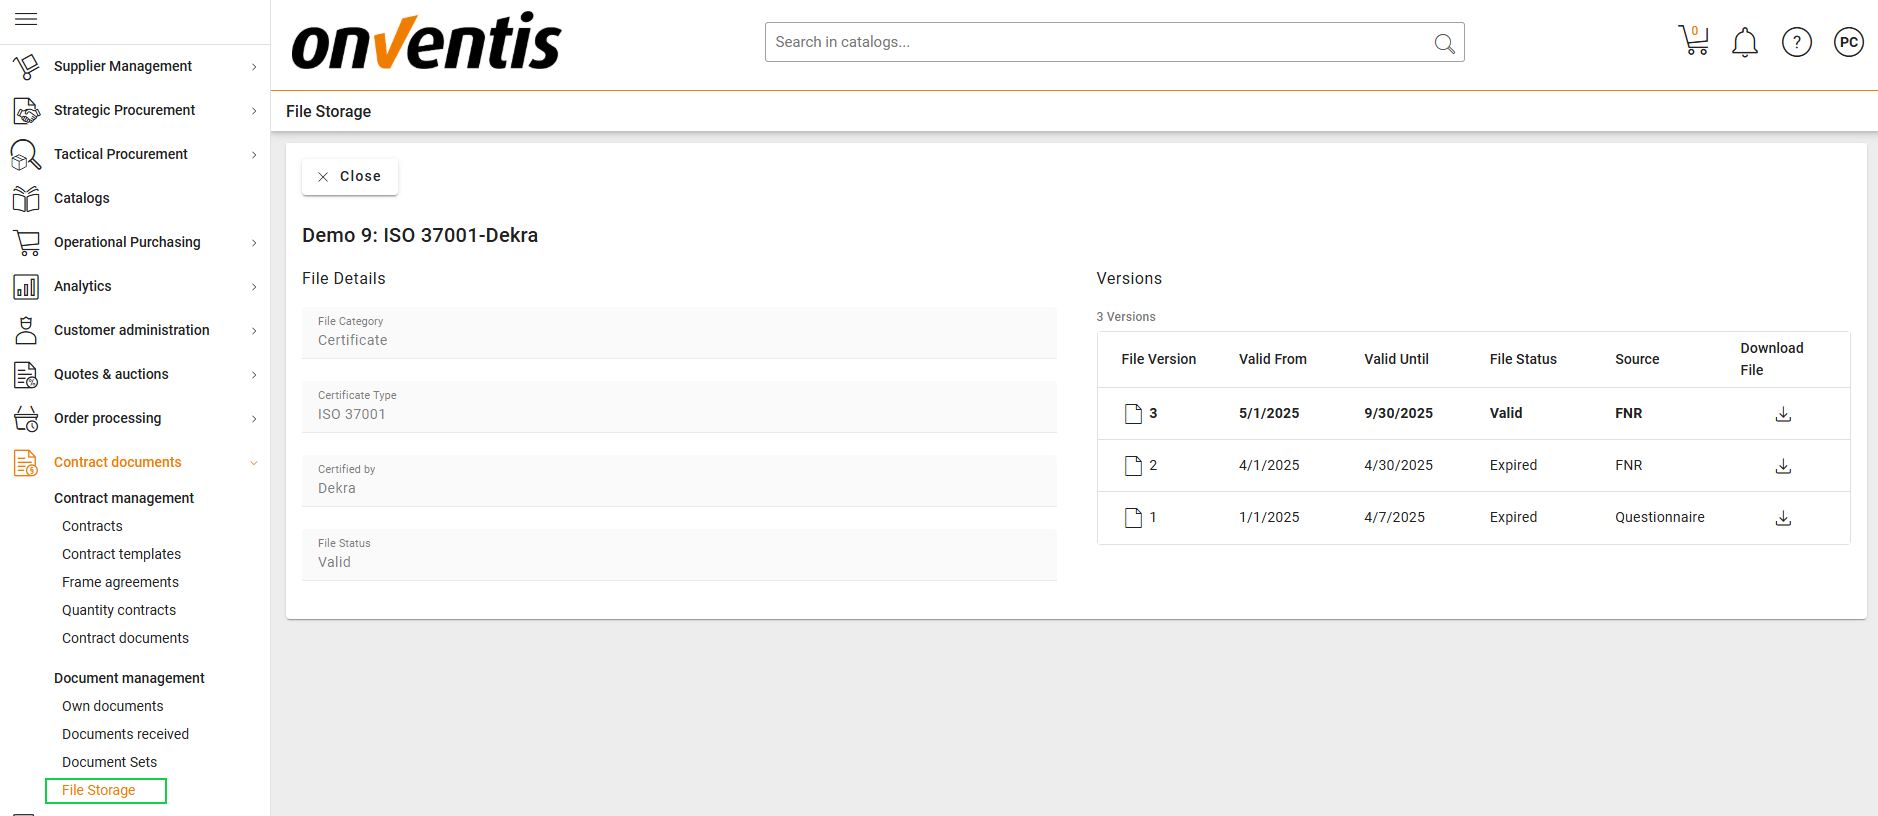Click the search magnifier icon

(1444, 43)
